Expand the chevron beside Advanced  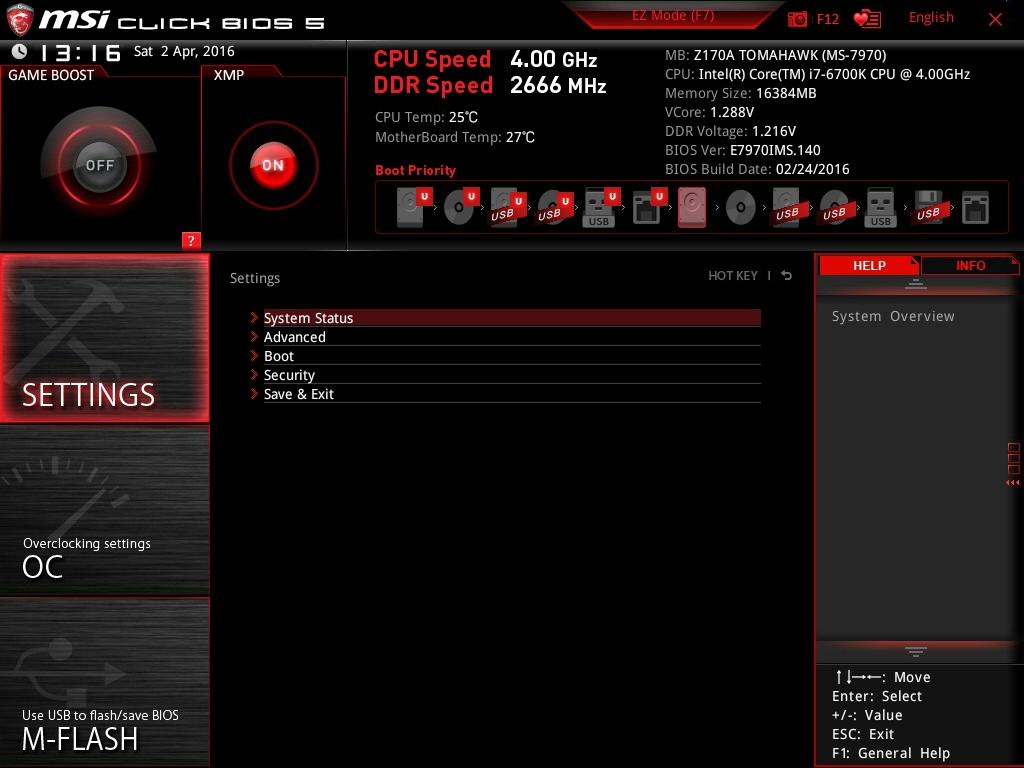tap(254, 336)
